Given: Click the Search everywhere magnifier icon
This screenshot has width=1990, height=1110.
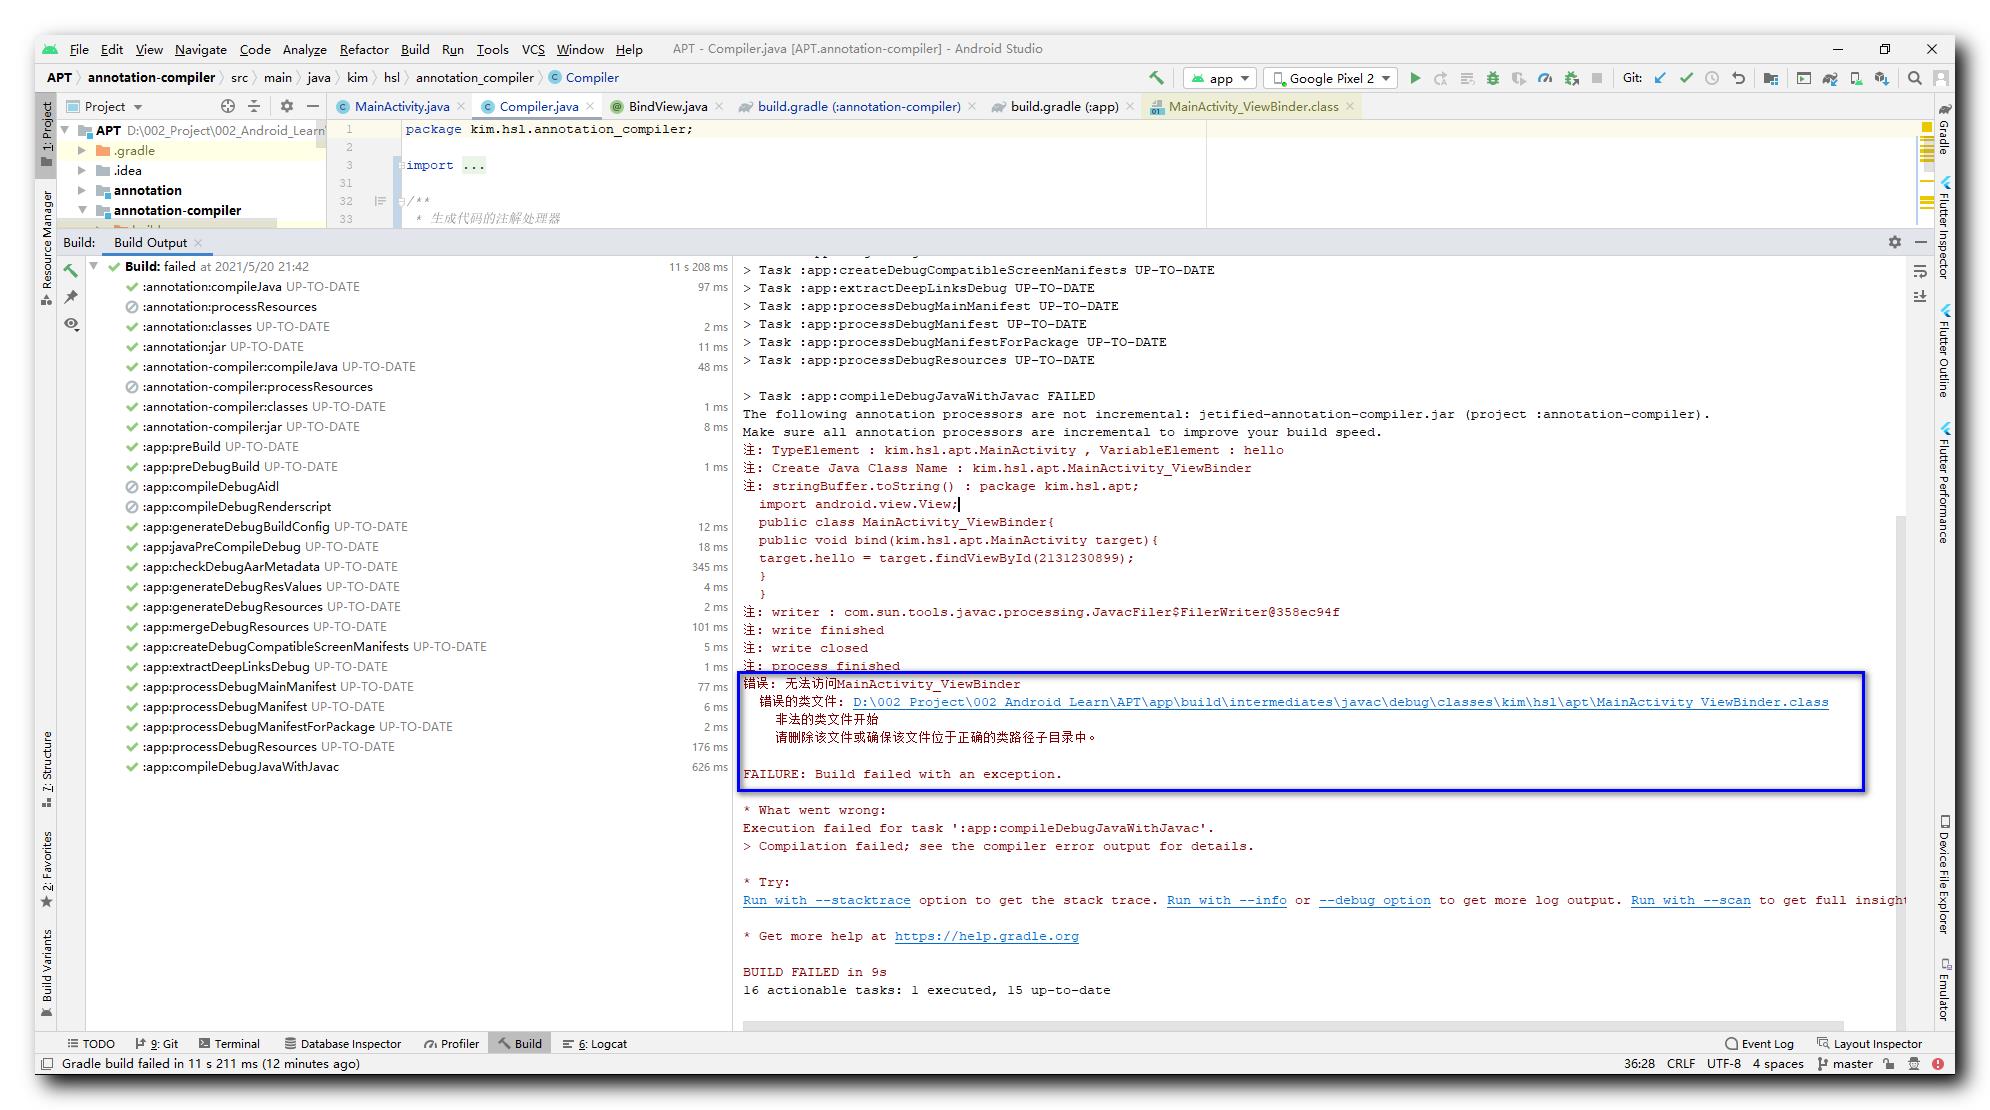Looking at the screenshot, I should tap(1913, 77).
